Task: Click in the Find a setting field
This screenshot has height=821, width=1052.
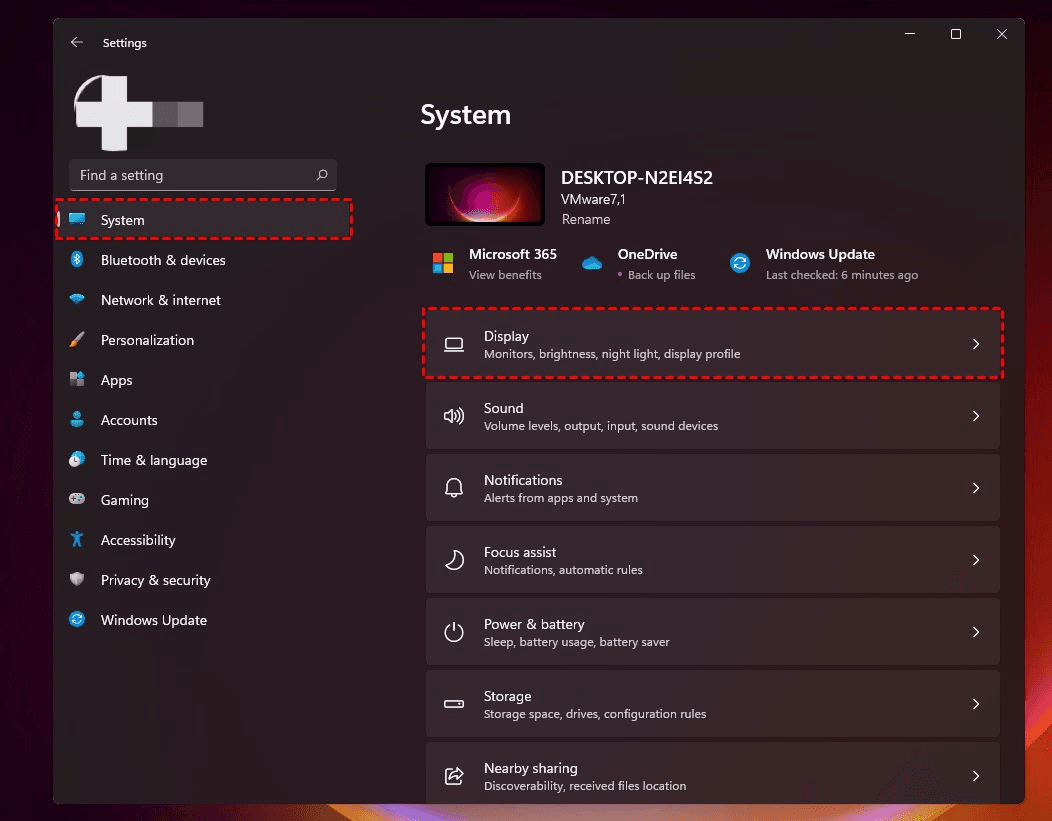Action: (203, 175)
